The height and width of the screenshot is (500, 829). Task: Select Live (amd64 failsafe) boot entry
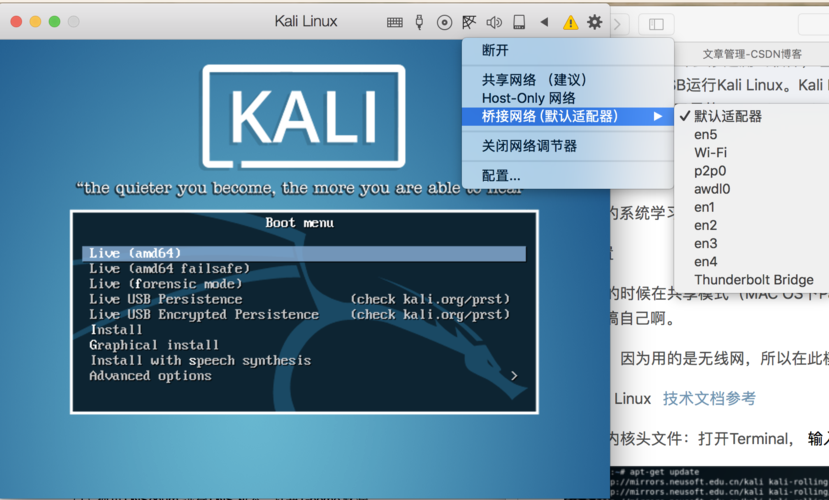tap(169, 268)
